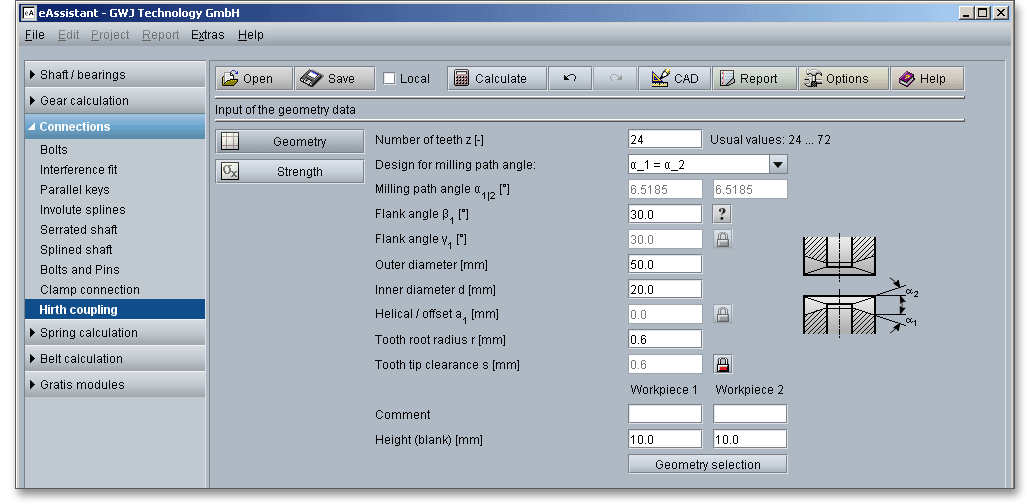Image resolution: width=1030 pixels, height=504 pixels.
Task: Click the Help book button in the toolbar
Action: coord(926,79)
